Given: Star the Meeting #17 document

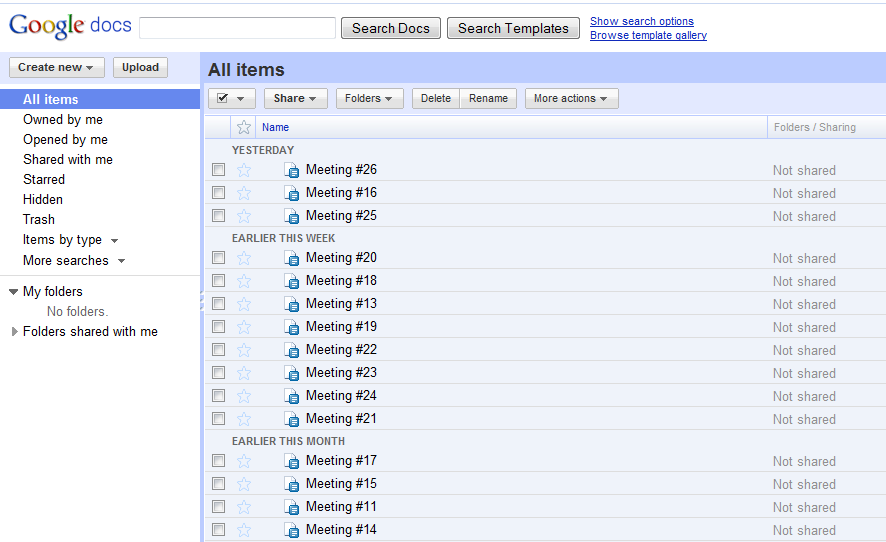Looking at the screenshot, I should 244,461.
